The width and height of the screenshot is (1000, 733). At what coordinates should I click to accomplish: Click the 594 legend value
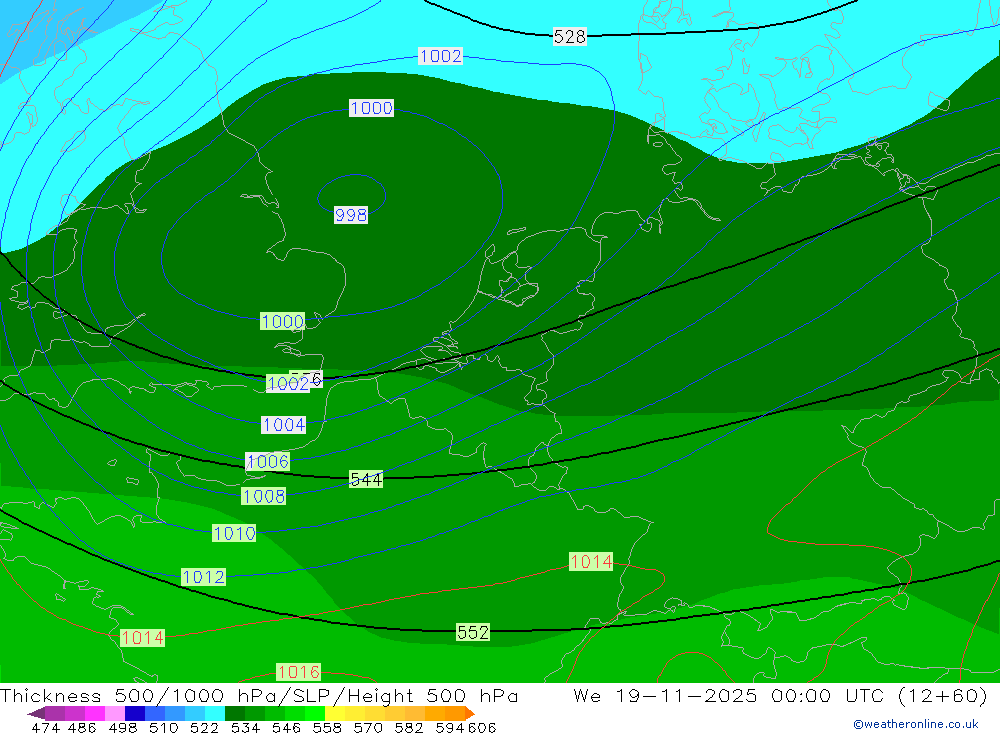(x=450, y=727)
